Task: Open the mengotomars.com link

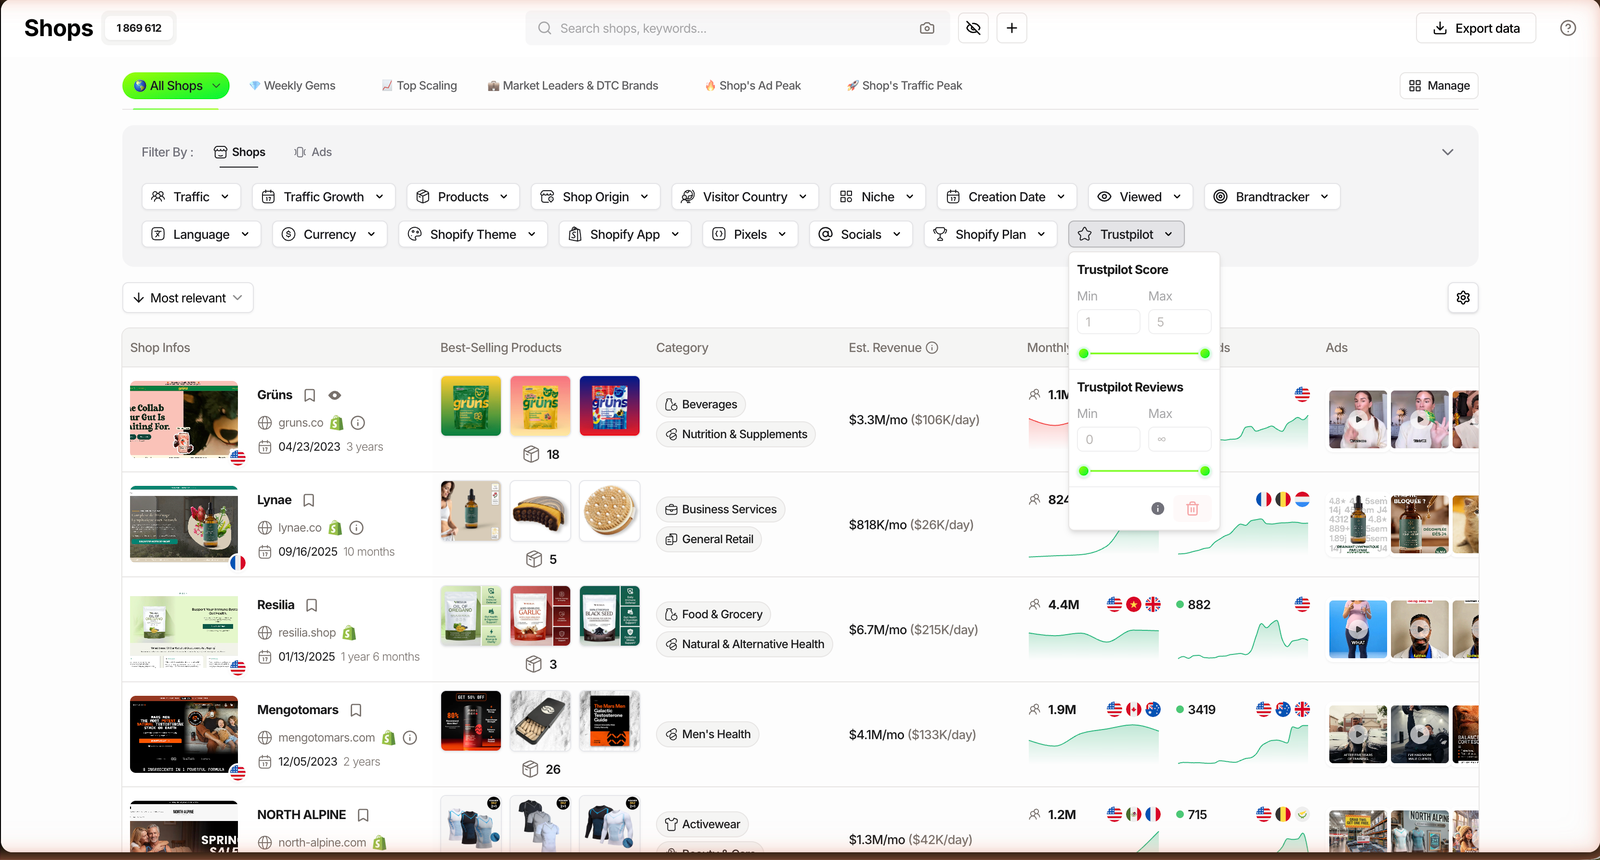Action: [x=327, y=738]
